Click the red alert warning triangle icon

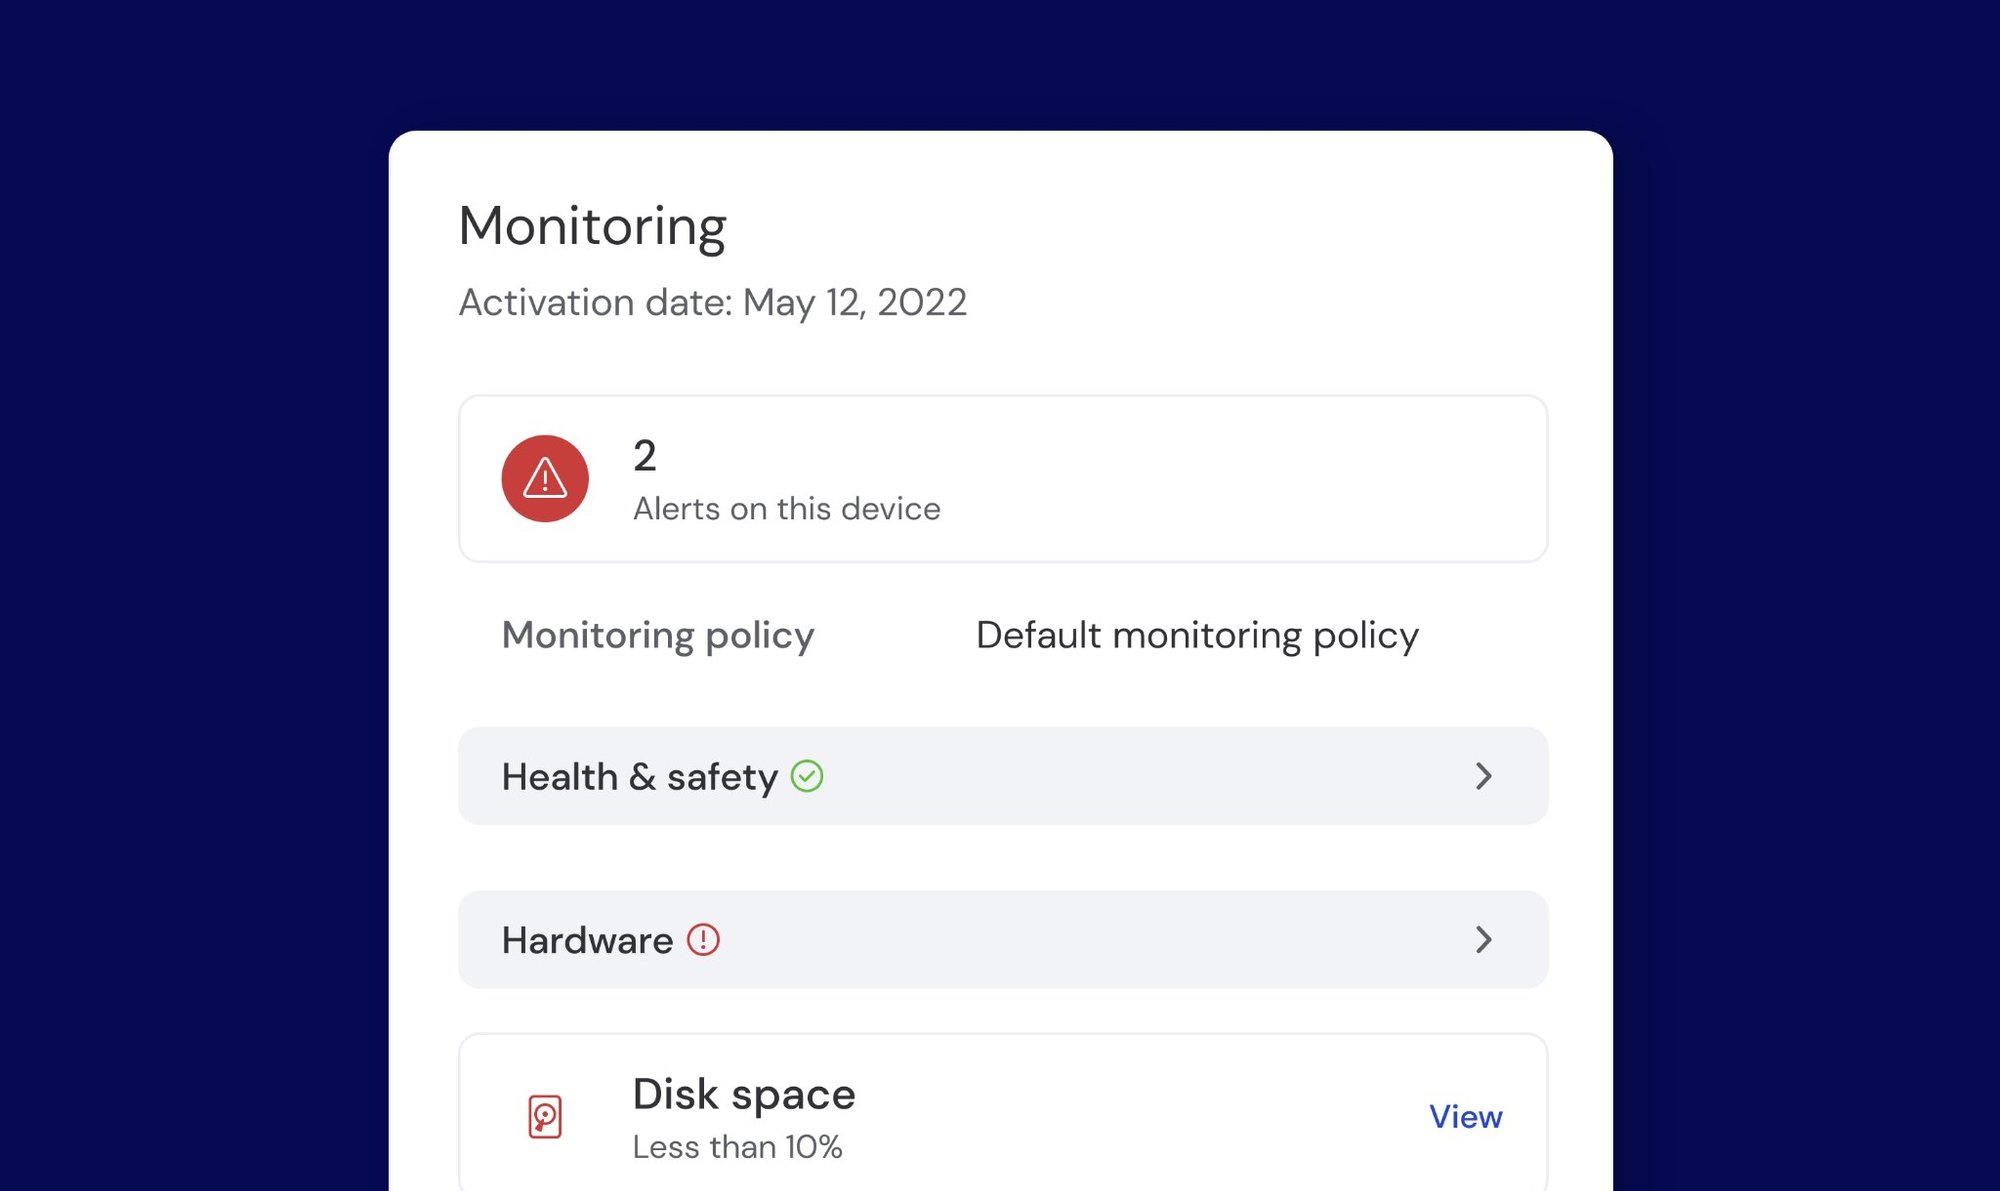545,478
